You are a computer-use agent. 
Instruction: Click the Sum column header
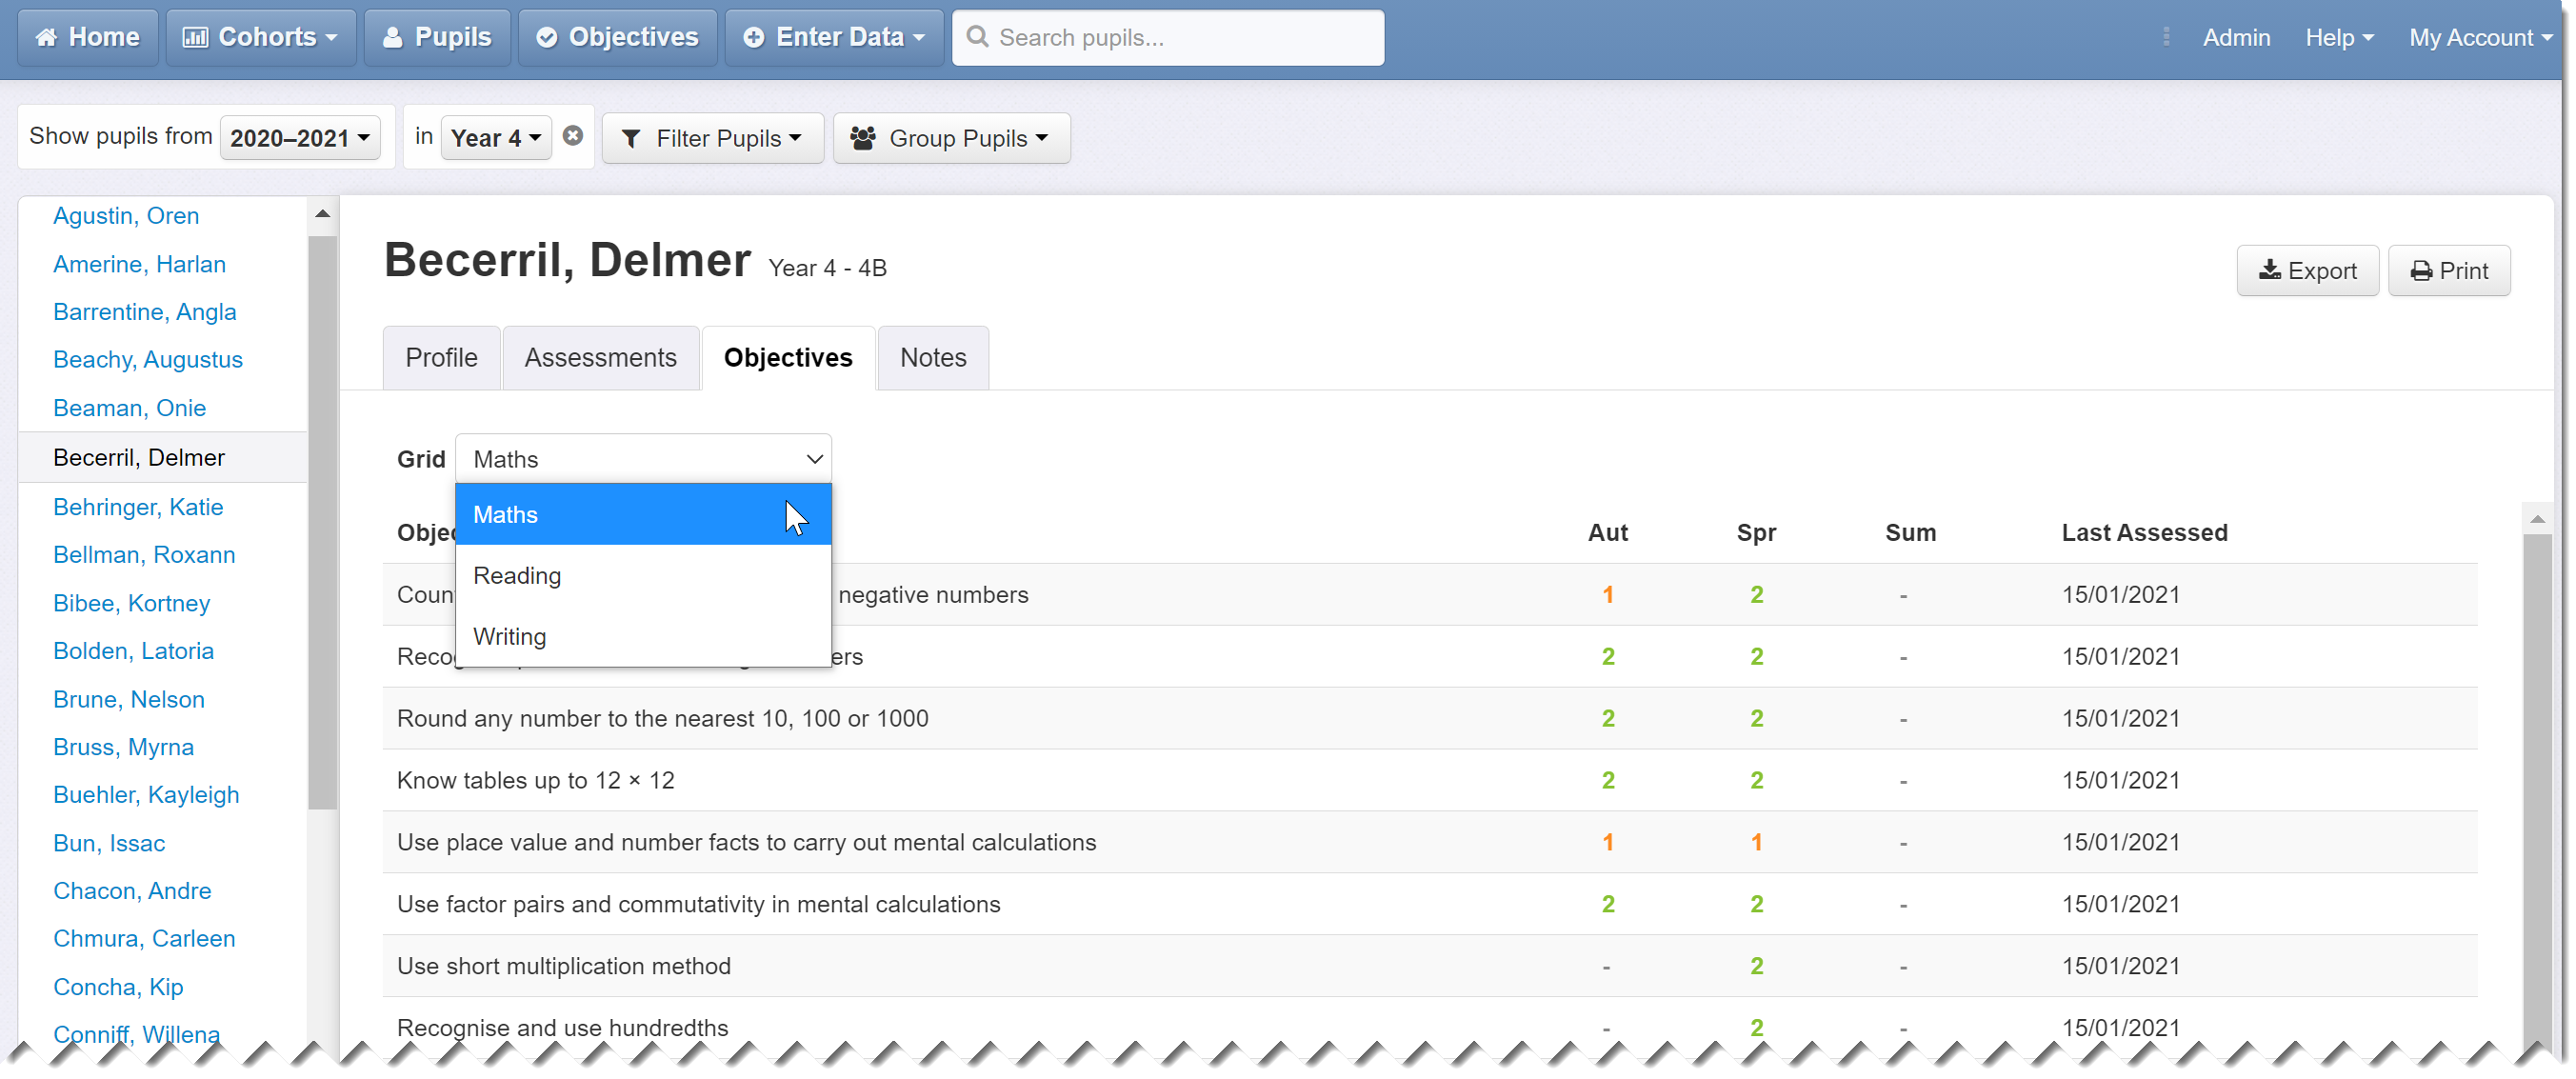pyautogui.click(x=1910, y=533)
